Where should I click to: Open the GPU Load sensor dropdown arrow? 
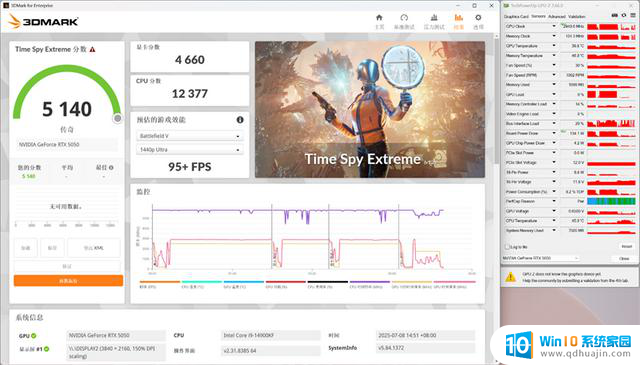tap(554, 94)
